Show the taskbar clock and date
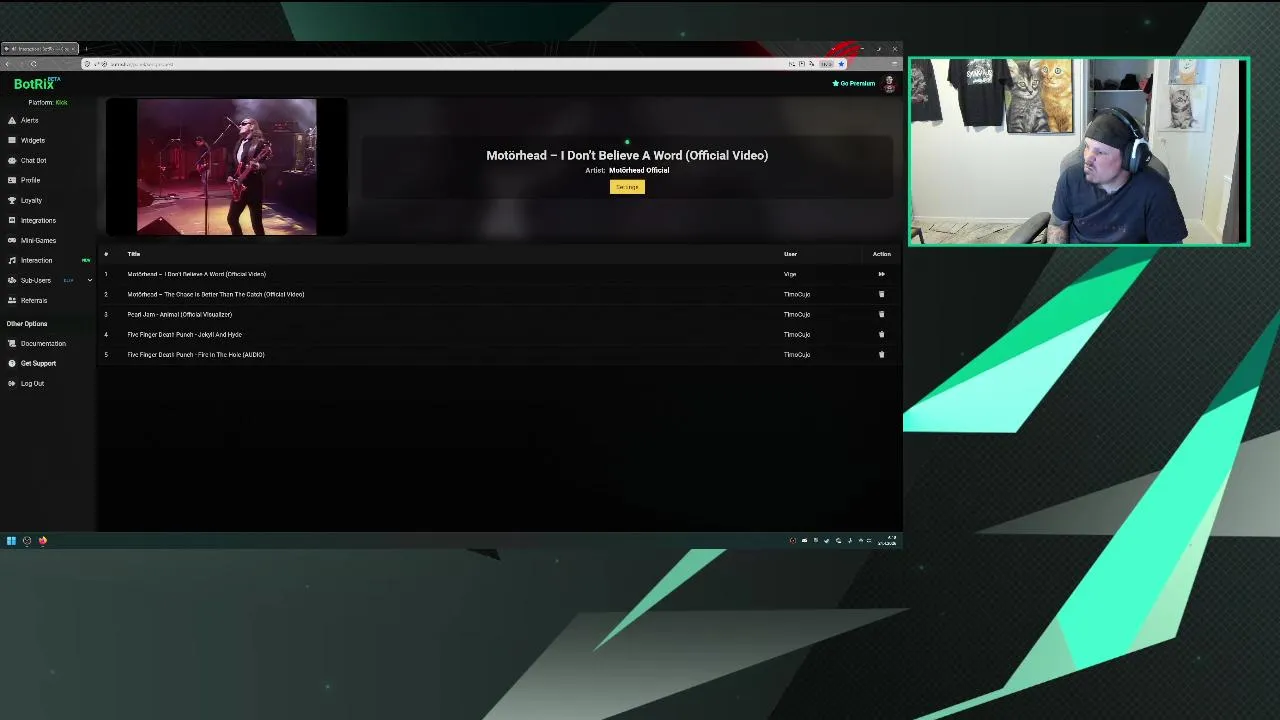 tap(887, 541)
